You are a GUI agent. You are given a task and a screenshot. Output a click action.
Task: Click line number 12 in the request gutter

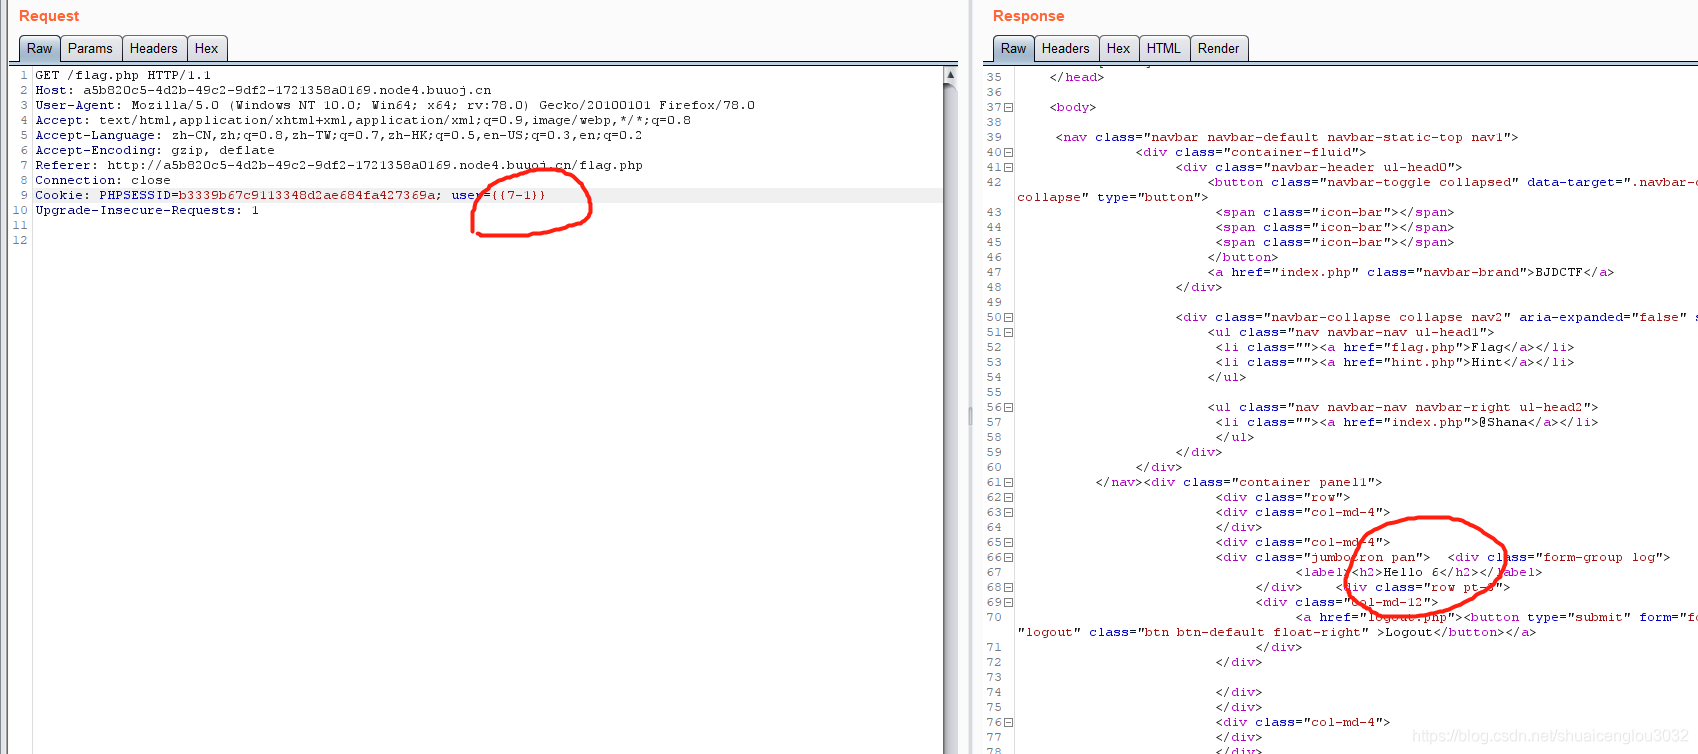[20, 240]
